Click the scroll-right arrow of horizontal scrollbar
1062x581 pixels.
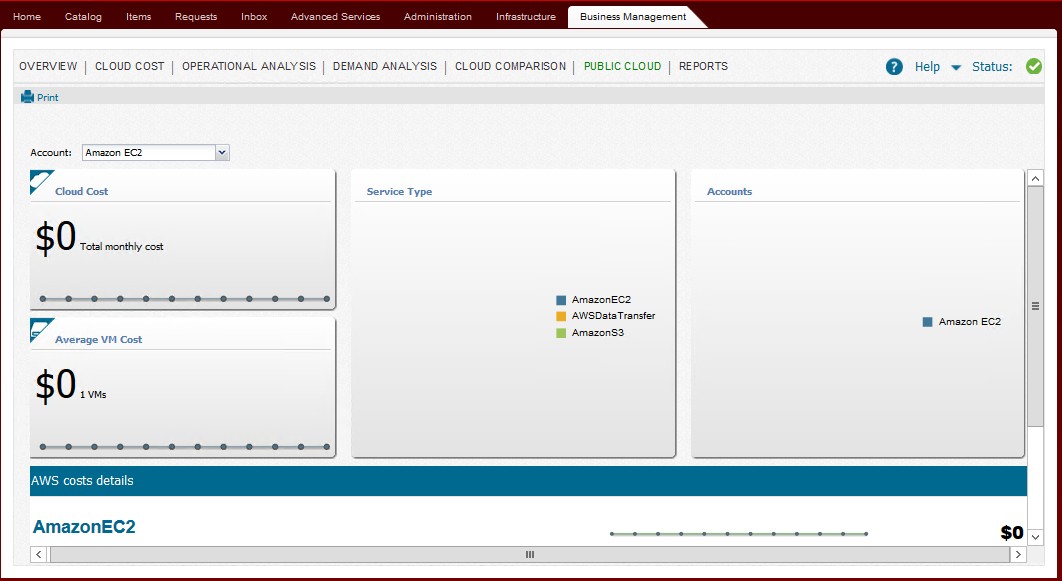click(x=1018, y=554)
